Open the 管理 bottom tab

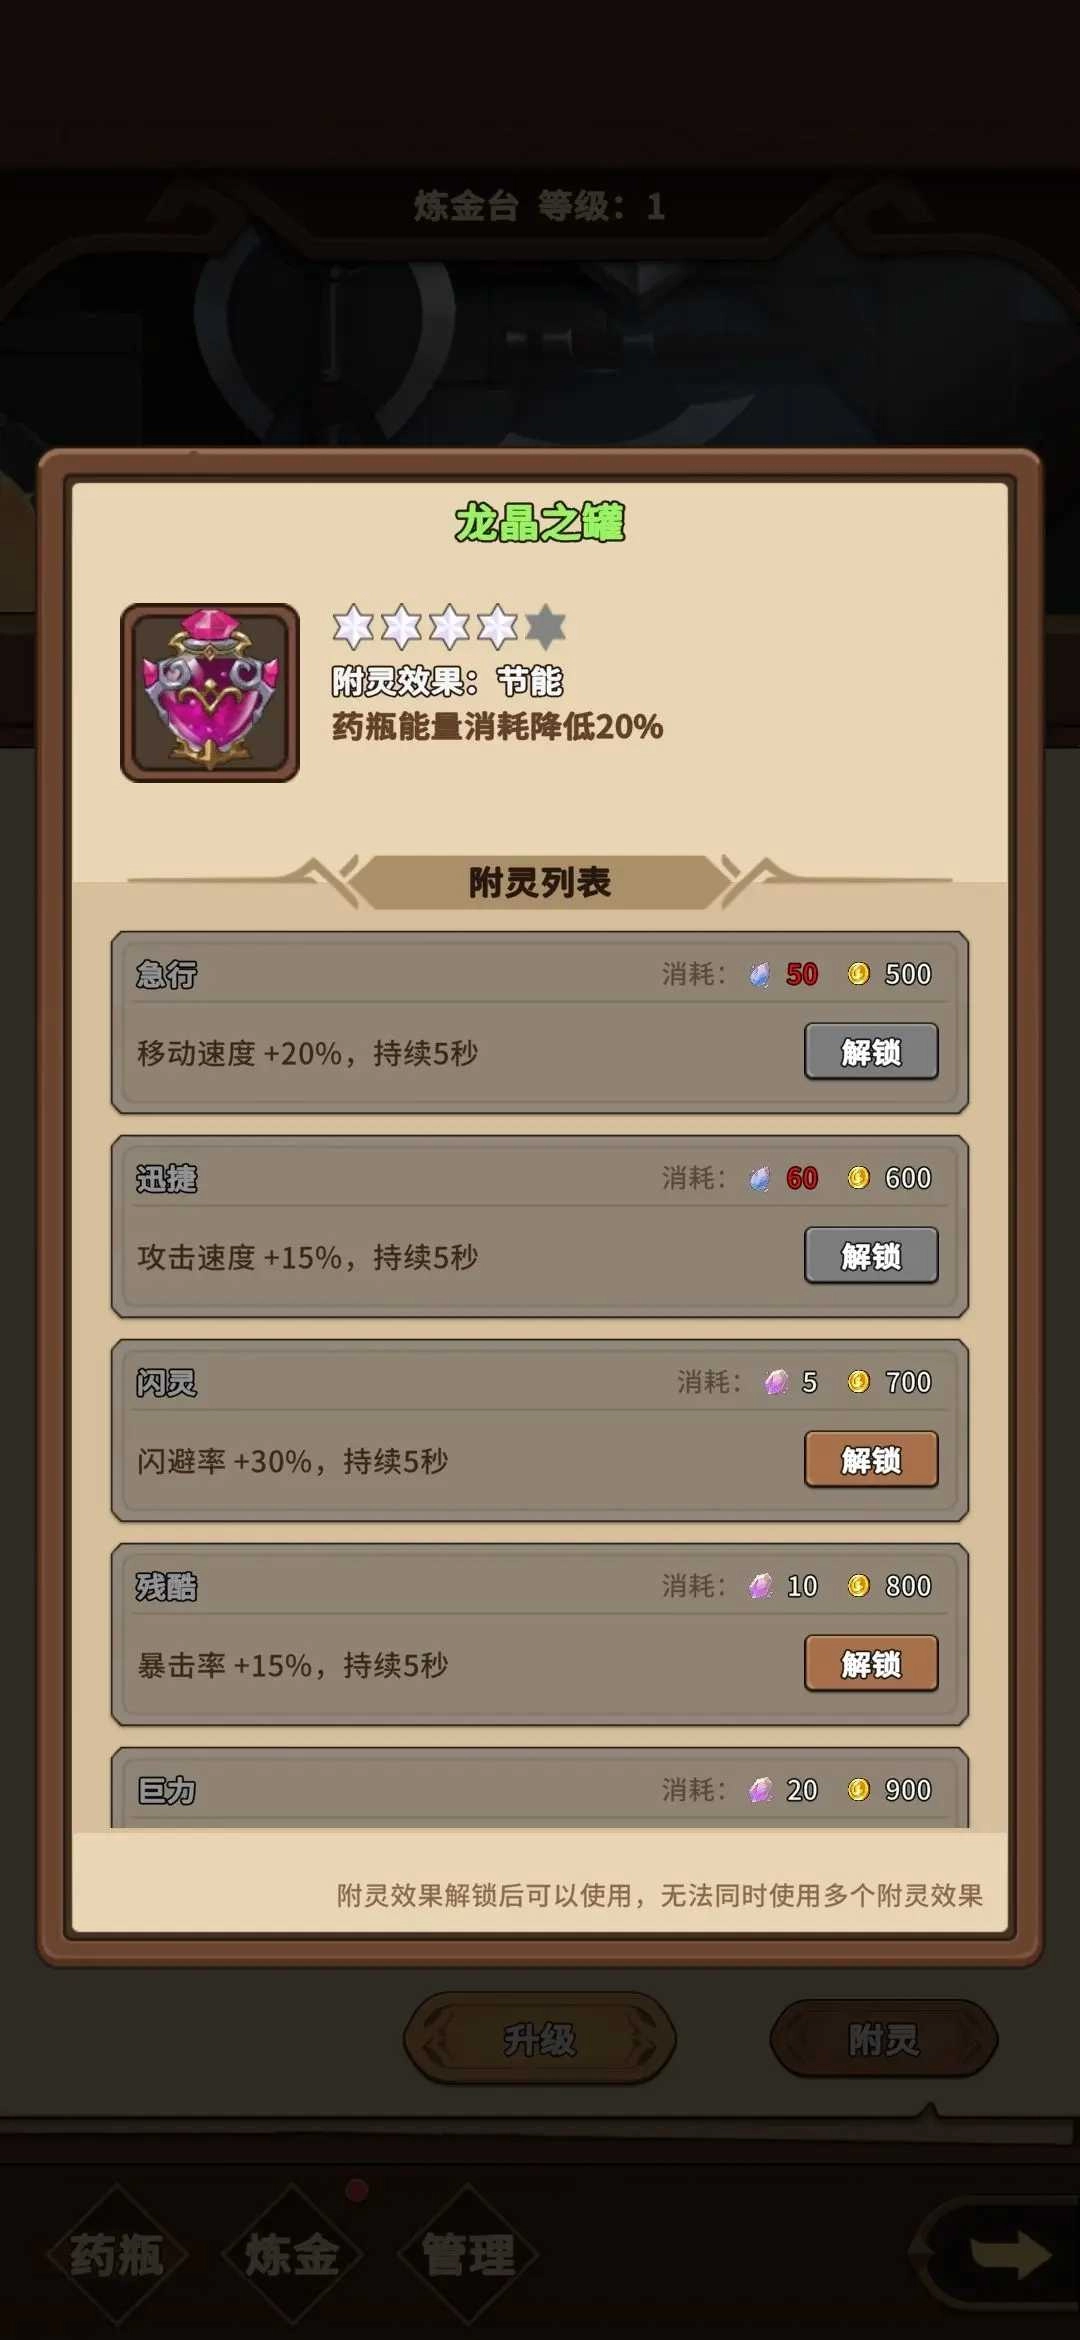pos(468,2255)
